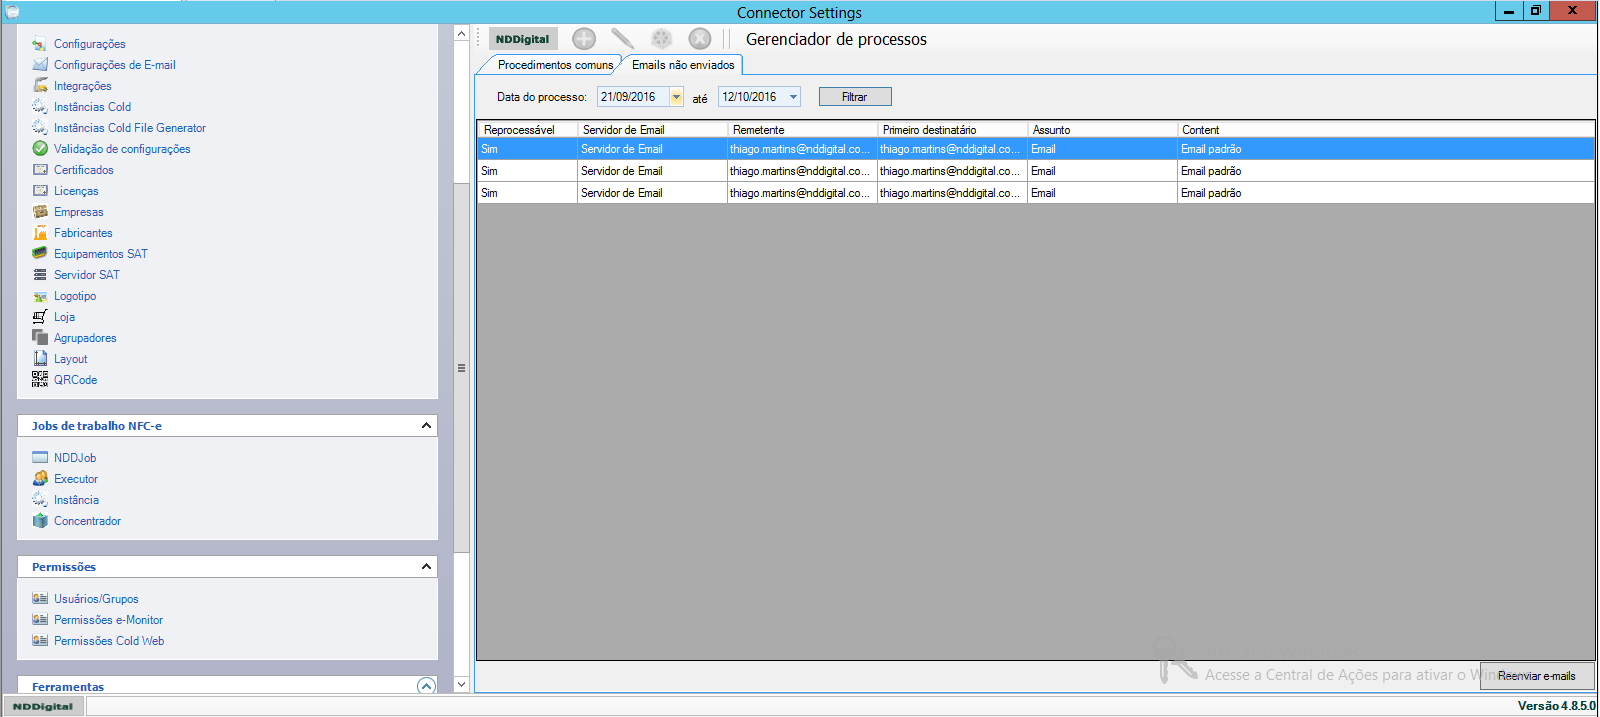Open the end date 12/10/2016 dropdown
The width and height of the screenshot is (1600, 717).
[x=793, y=97]
